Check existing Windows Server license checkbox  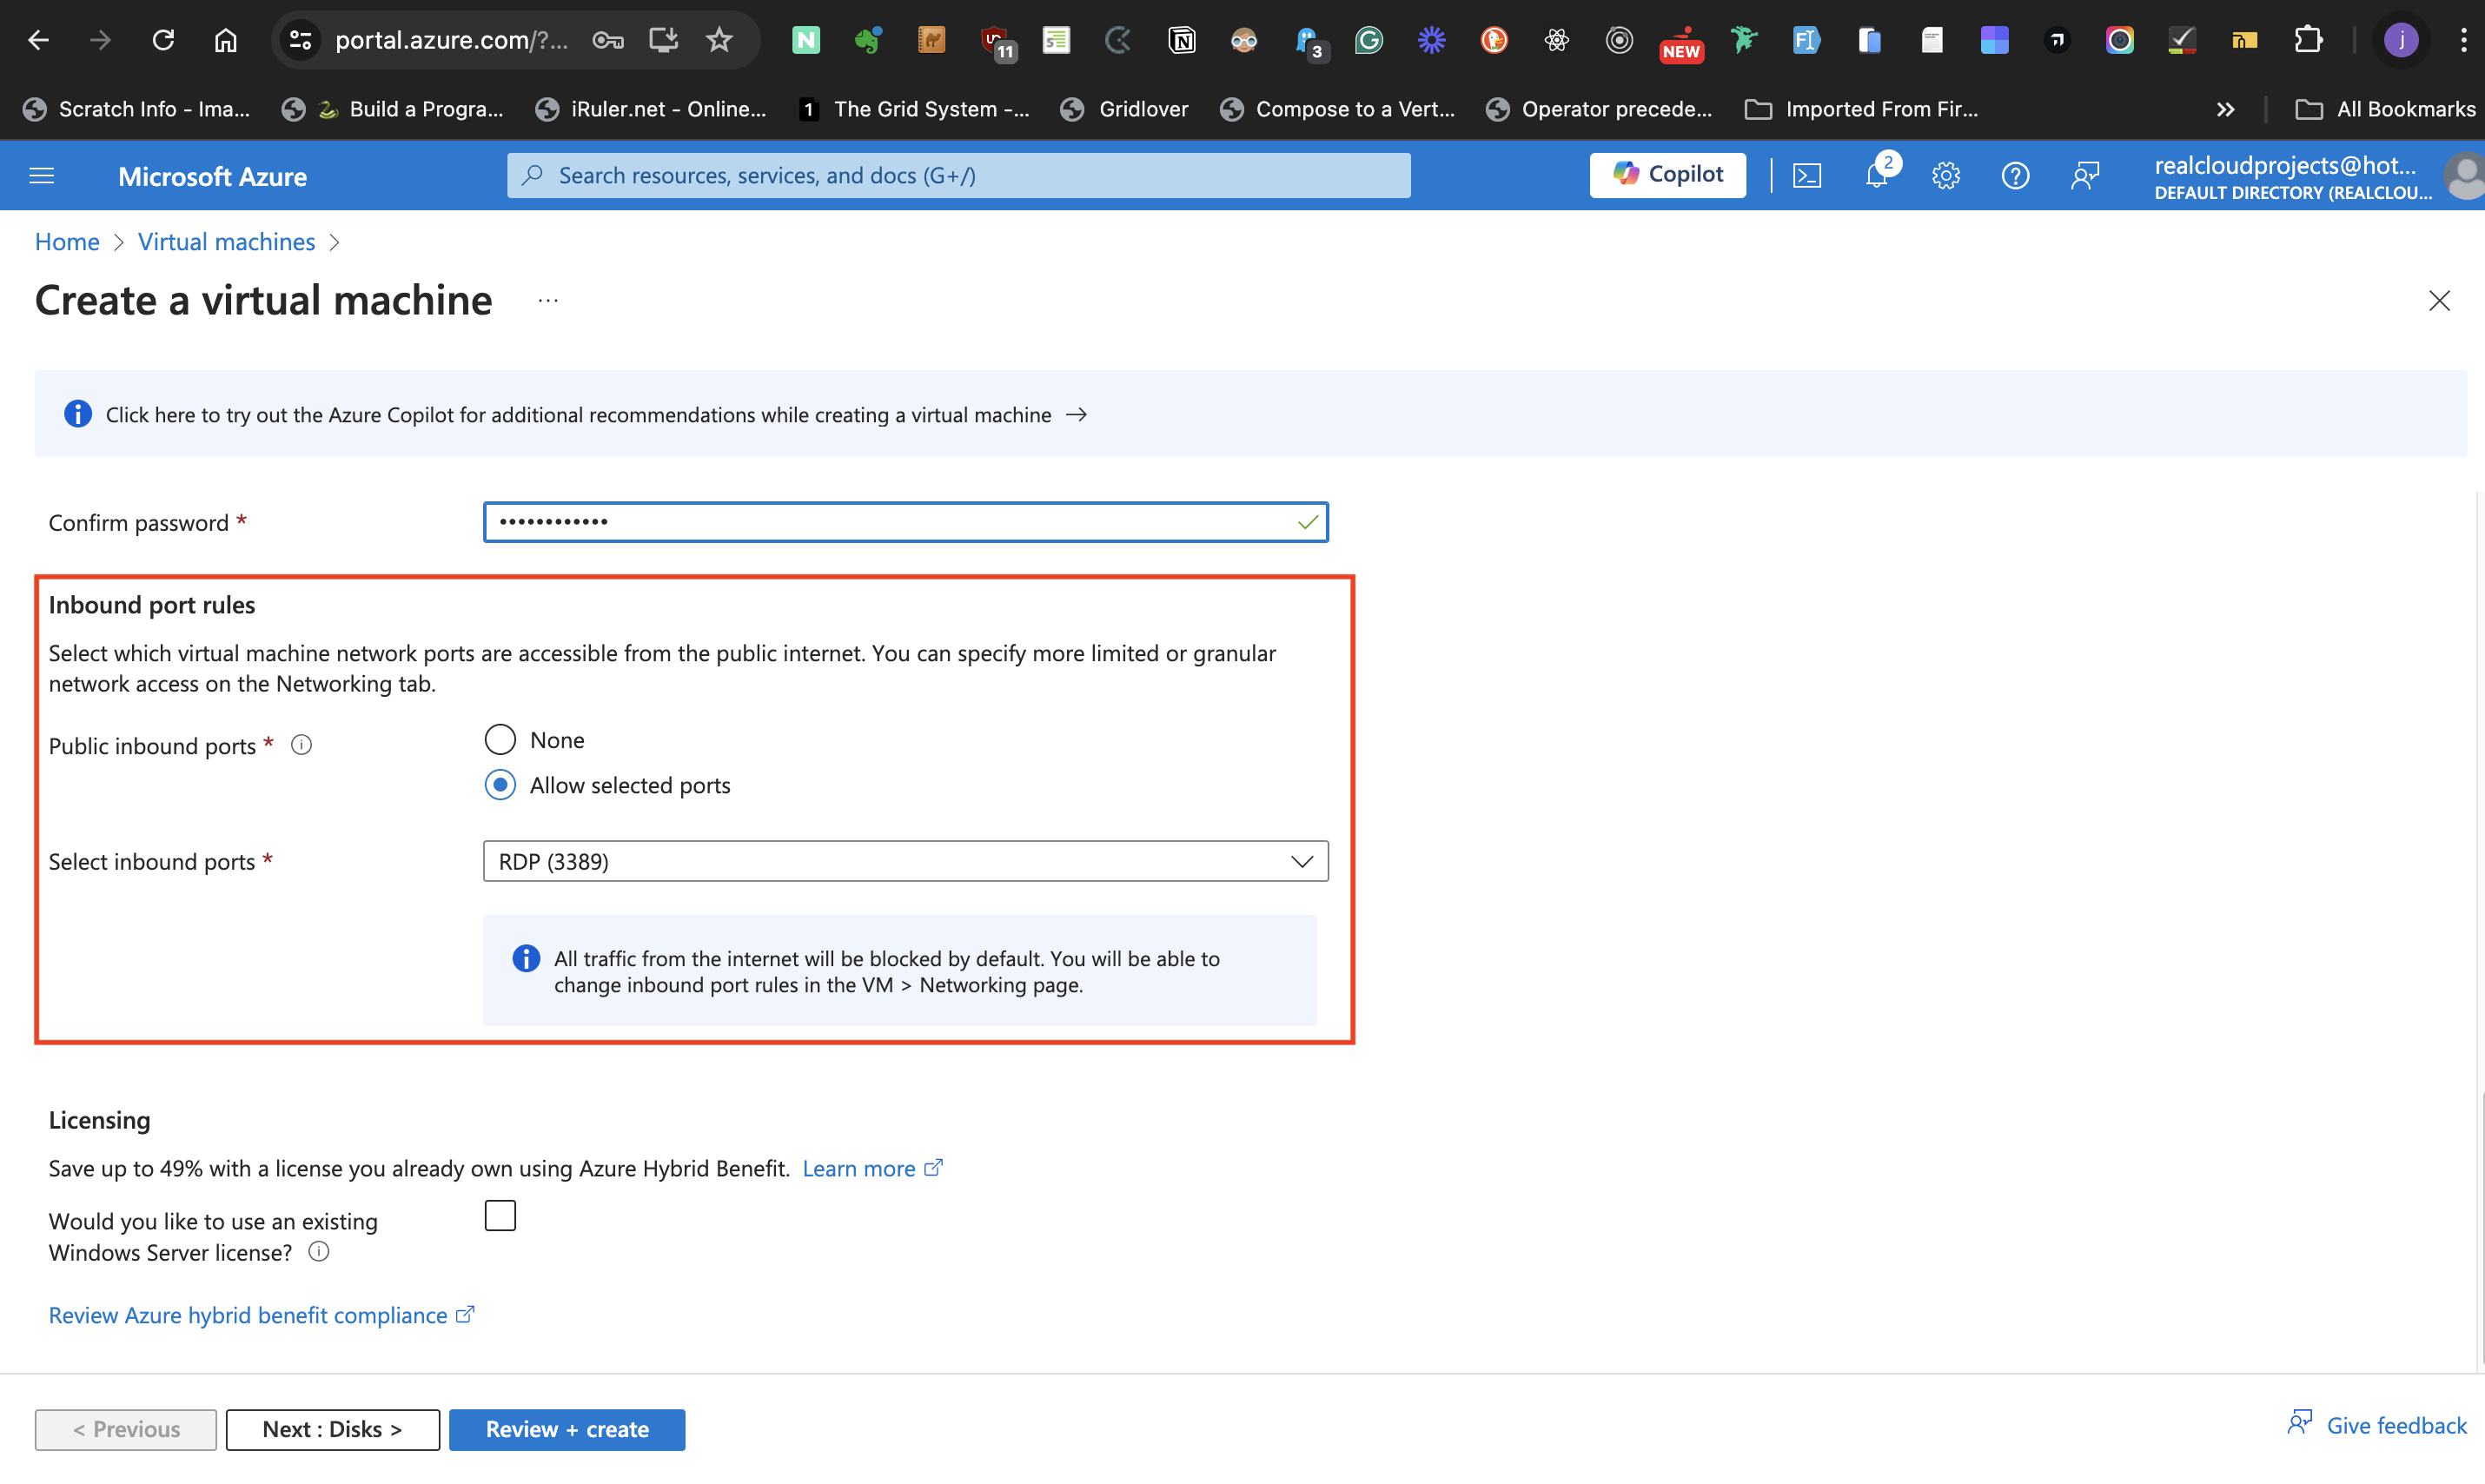click(500, 1216)
